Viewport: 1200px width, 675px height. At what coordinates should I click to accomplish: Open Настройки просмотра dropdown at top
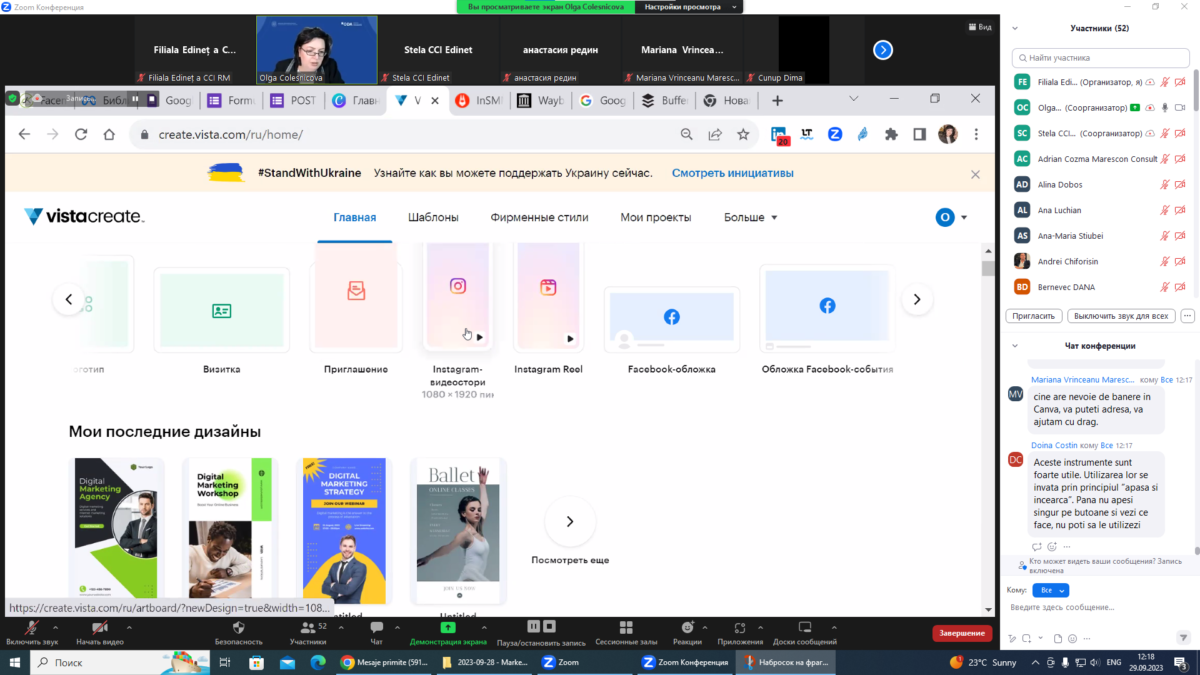click(690, 7)
